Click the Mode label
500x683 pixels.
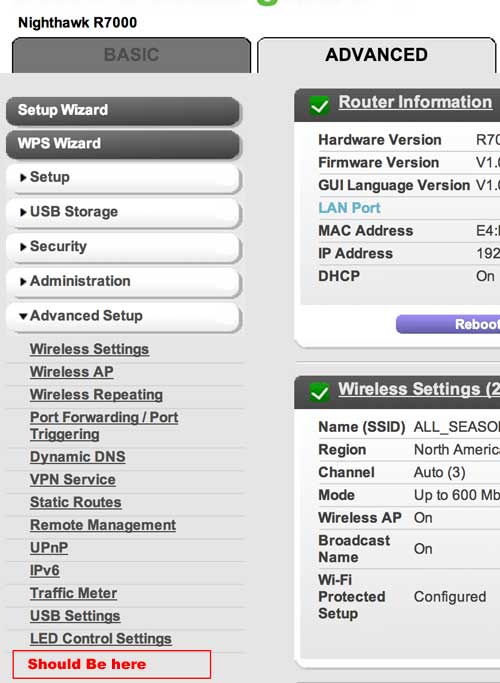pyautogui.click(x=336, y=495)
